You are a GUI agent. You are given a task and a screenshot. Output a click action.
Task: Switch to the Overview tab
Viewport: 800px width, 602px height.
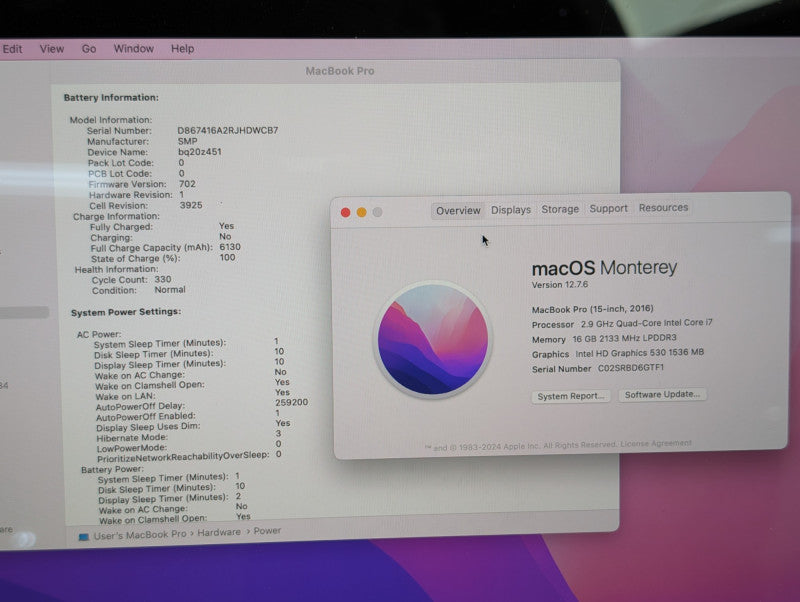pos(458,211)
